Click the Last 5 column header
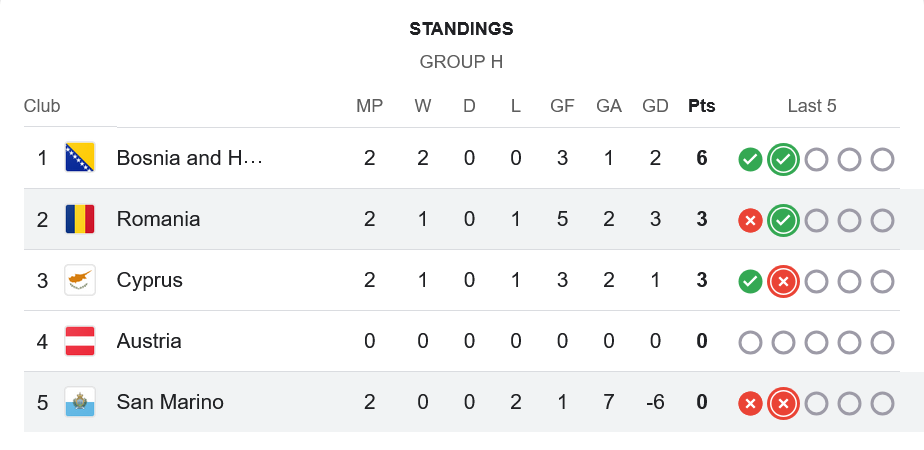924x450 pixels. pos(812,106)
